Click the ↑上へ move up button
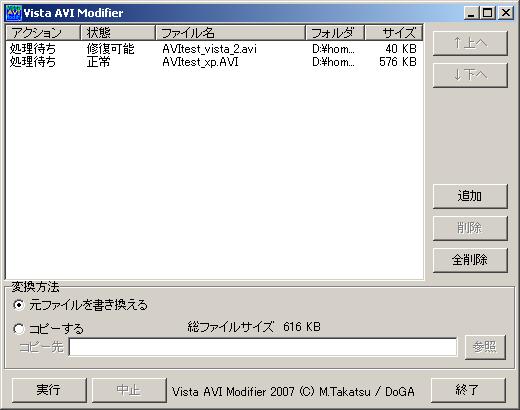 tap(470, 43)
